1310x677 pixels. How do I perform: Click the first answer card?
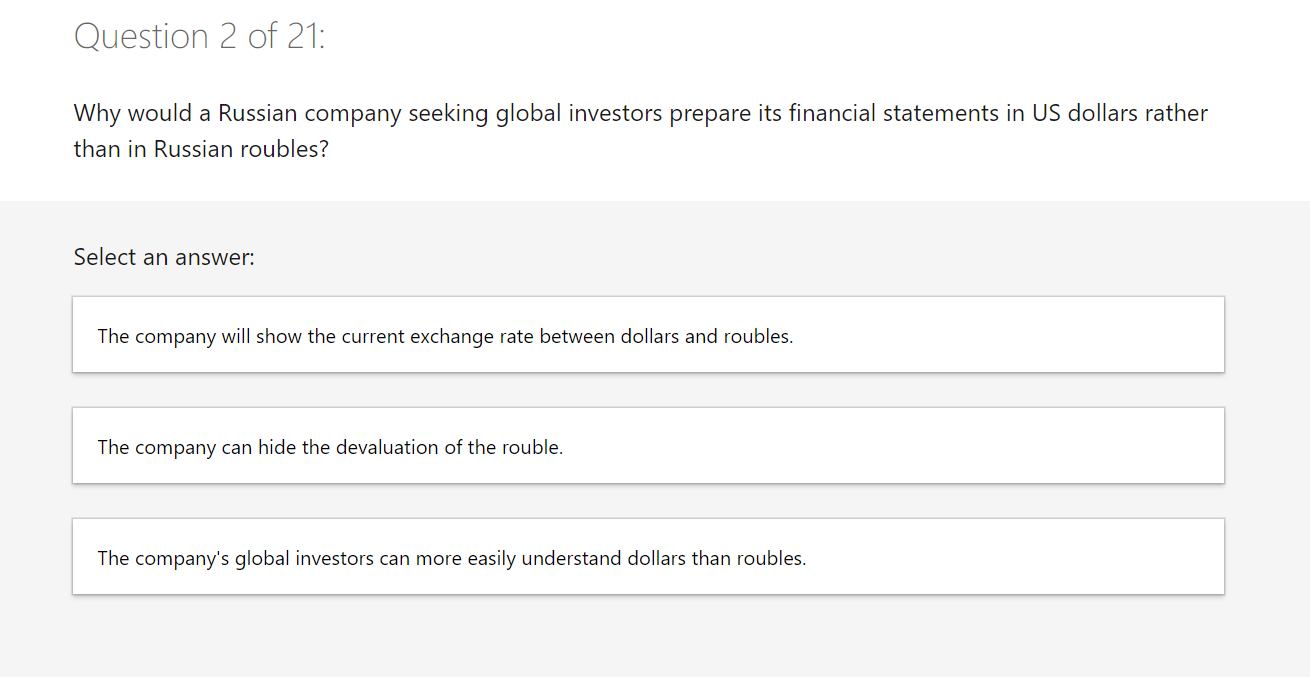[x=647, y=336]
